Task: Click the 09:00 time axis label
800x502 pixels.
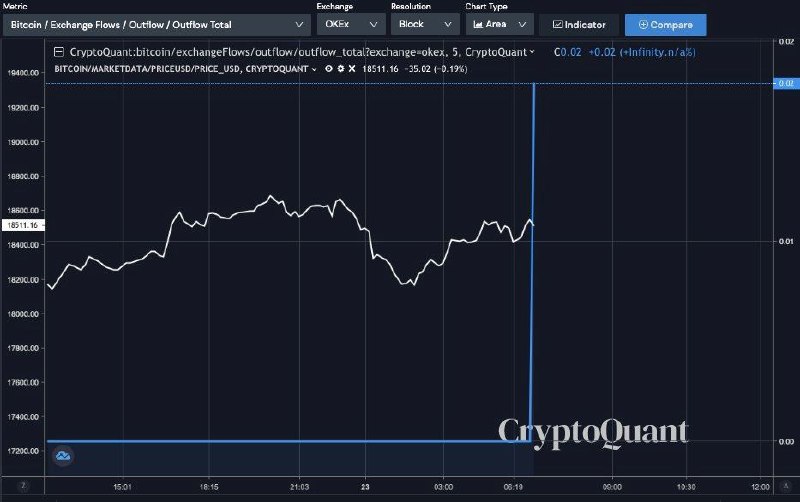Action: point(612,487)
